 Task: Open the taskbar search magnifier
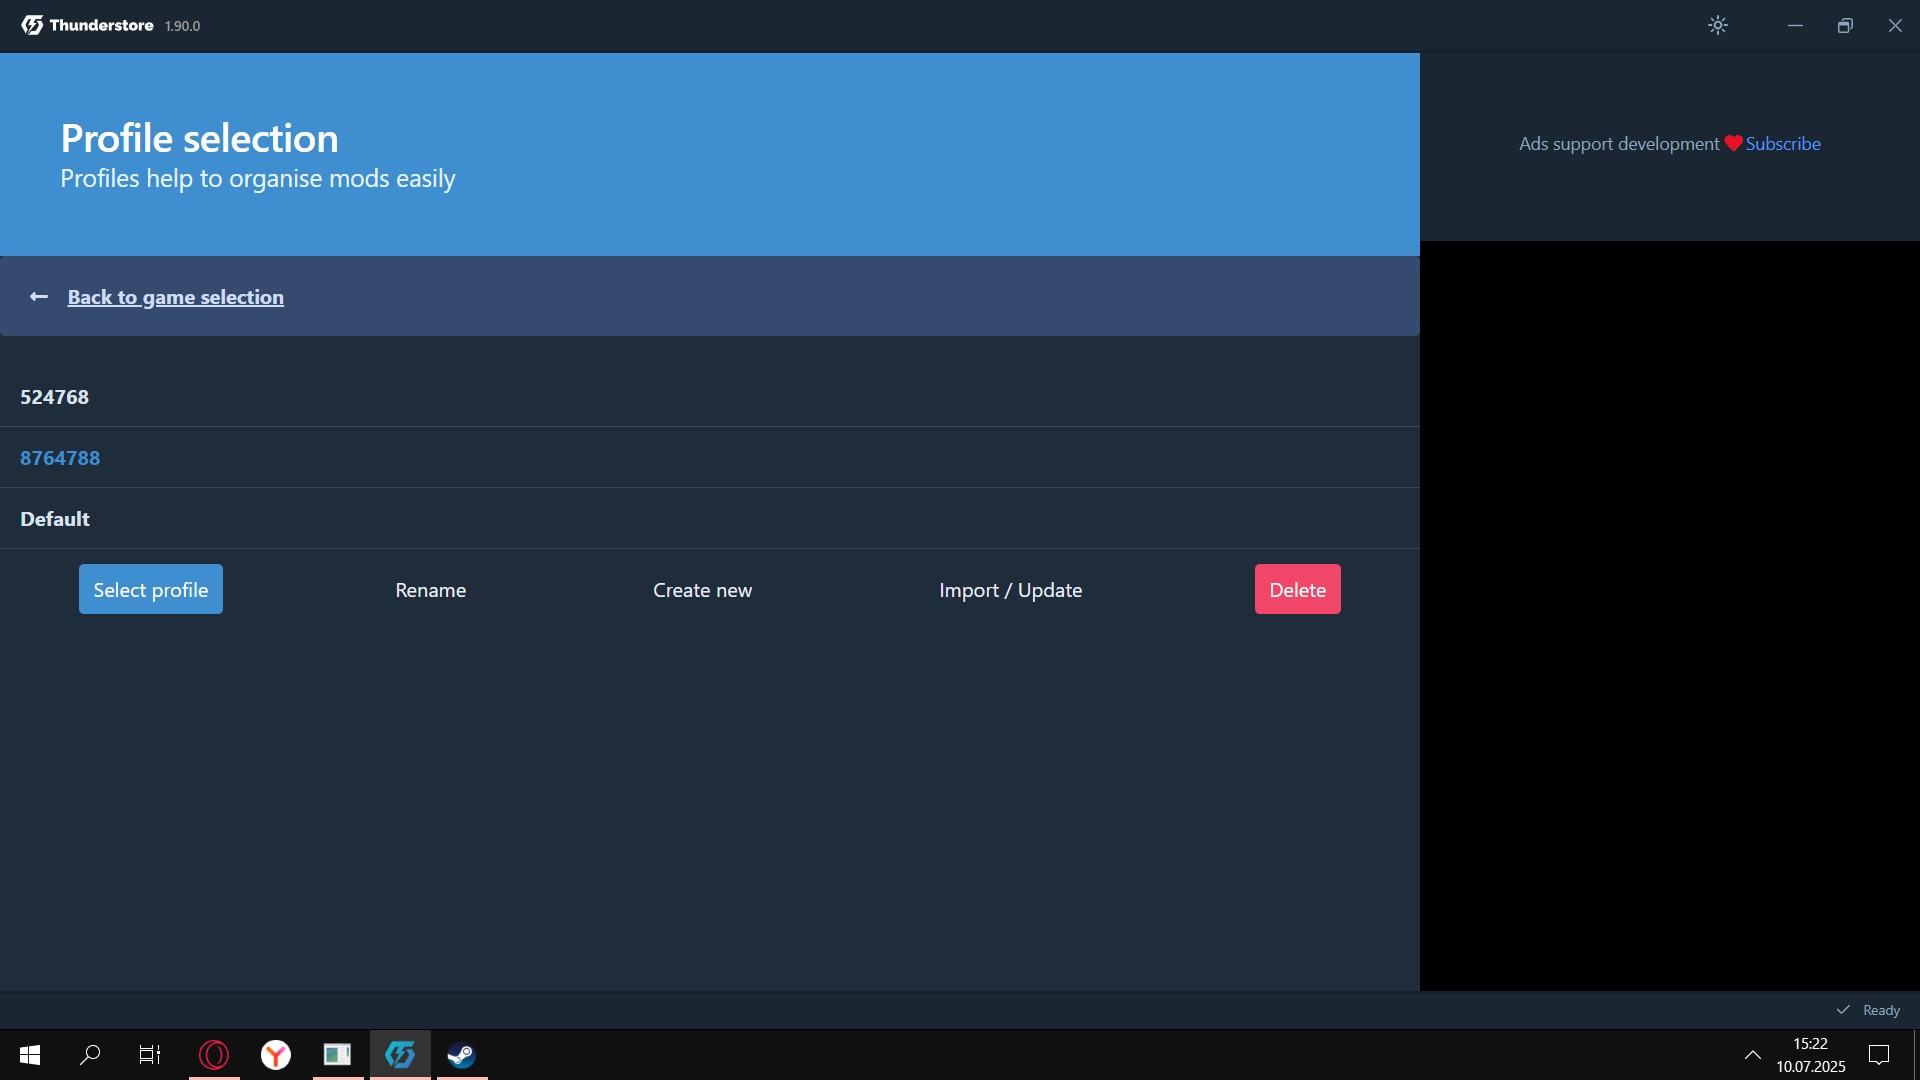(x=90, y=1055)
